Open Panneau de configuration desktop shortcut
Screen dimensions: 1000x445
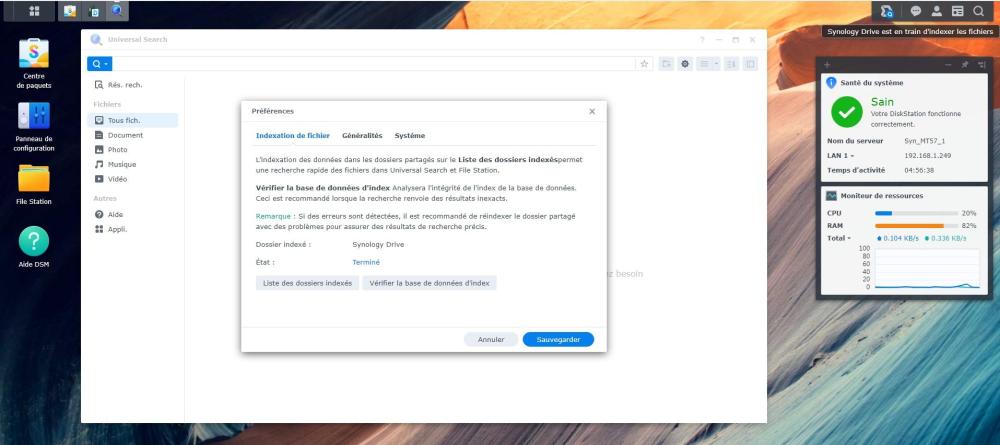tap(34, 126)
